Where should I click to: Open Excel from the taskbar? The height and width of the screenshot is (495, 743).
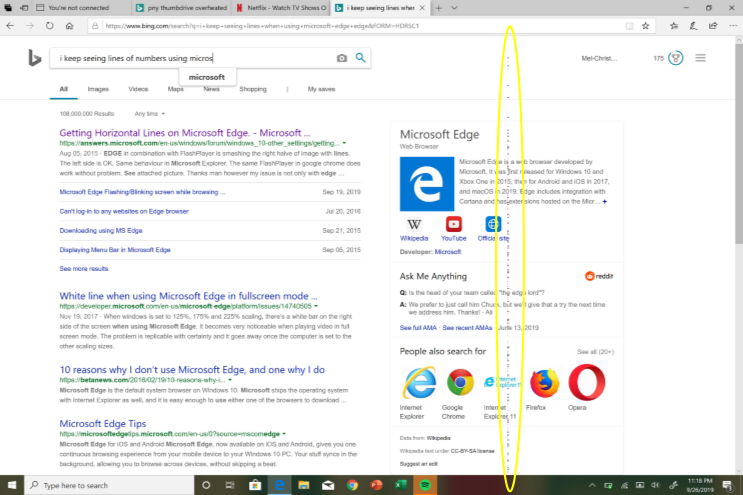(x=400, y=485)
